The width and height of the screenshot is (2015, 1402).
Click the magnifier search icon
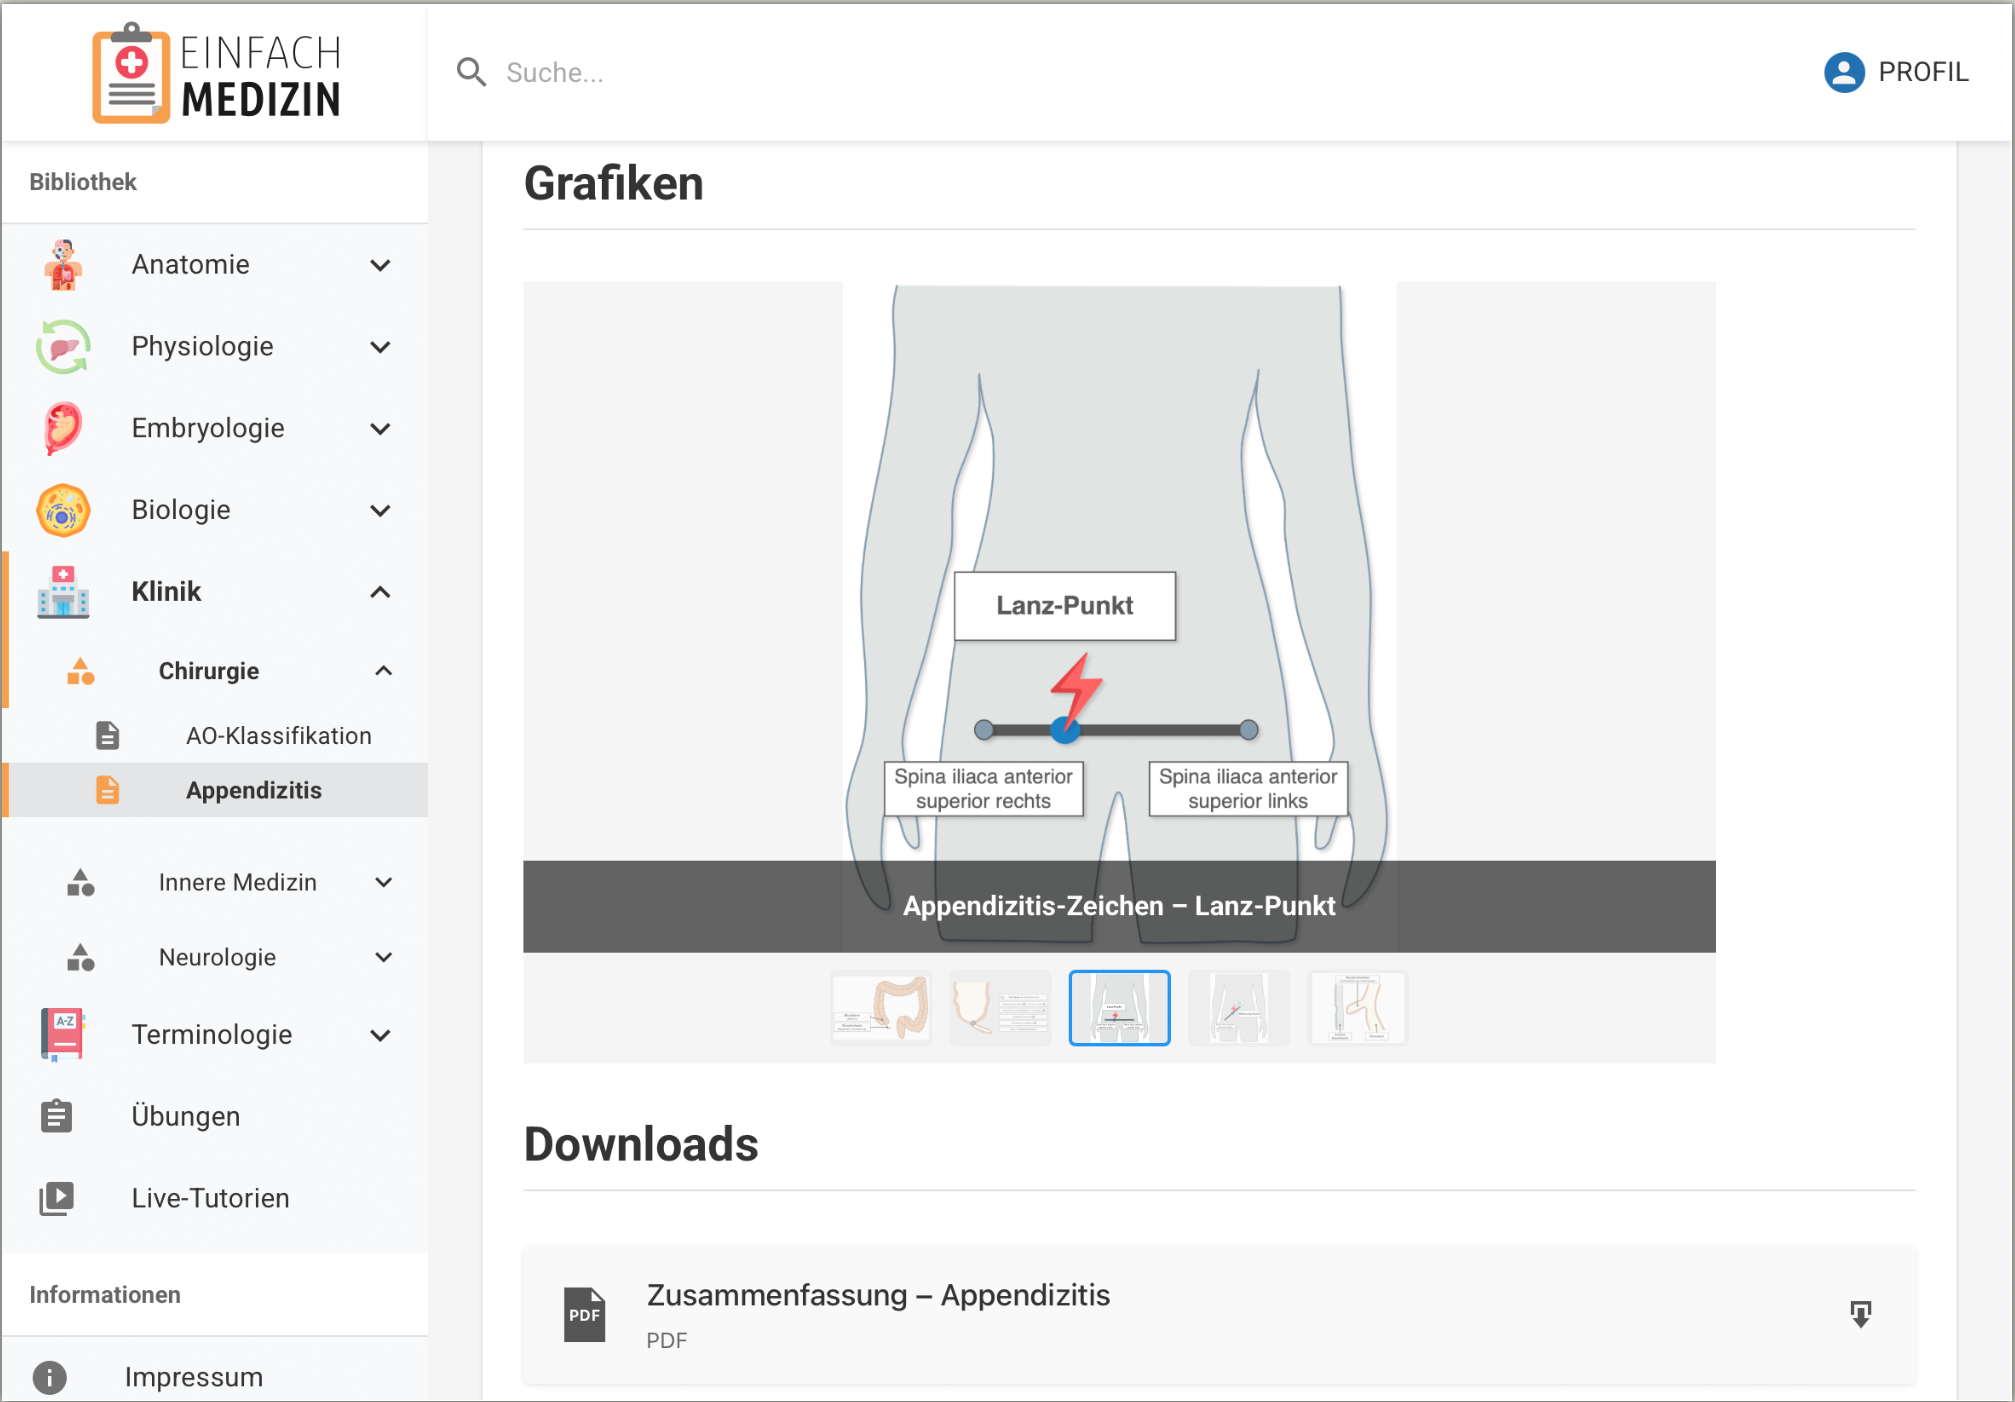pos(470,72)
